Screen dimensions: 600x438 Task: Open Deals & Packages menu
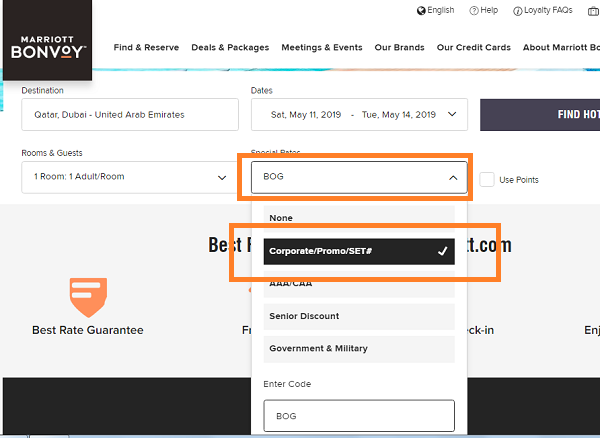pos(230,47)
